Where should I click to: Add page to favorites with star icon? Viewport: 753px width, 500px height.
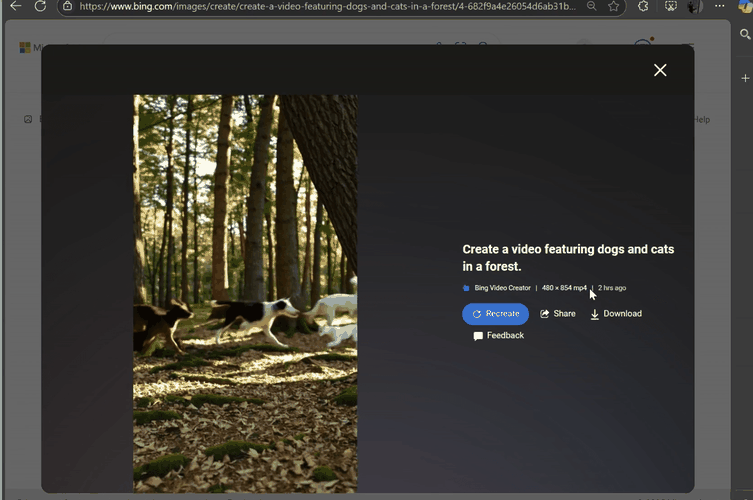[x=613, y=6]
